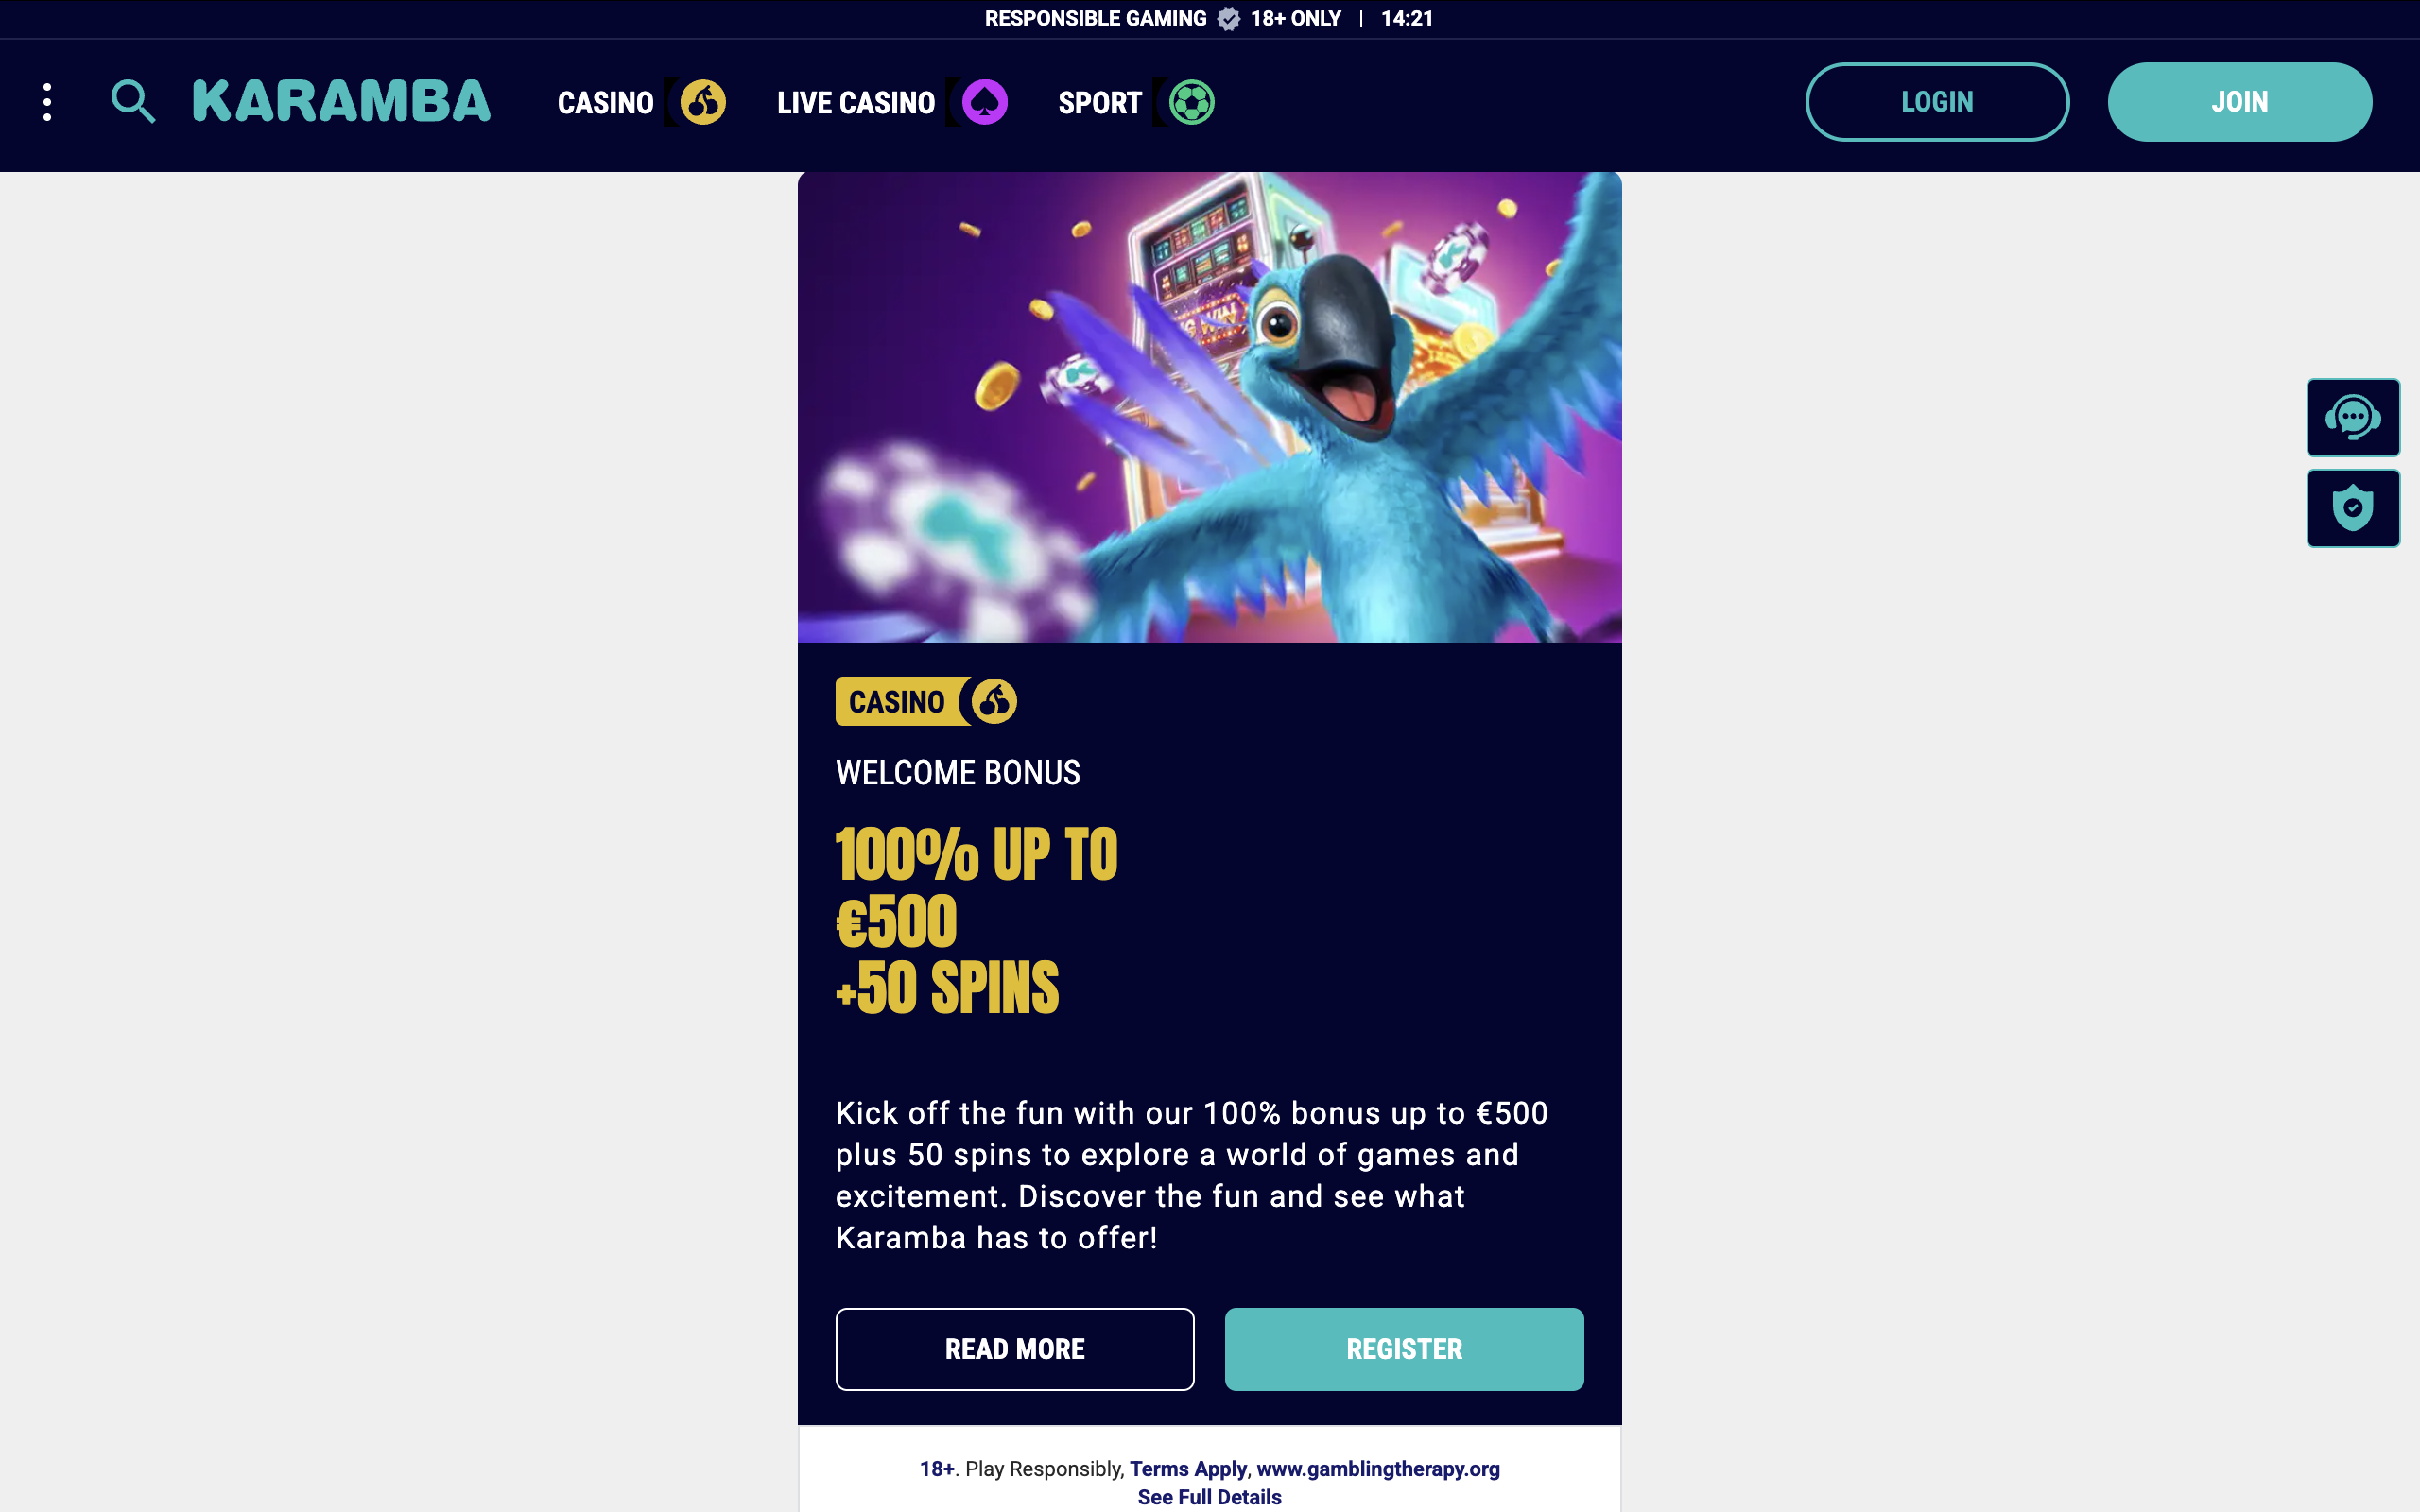Image resolution: width=2420 pixels, height=1512 pixels.
Task: Click the yellow cherry casino icon in navbar
Action: [703, 102]
